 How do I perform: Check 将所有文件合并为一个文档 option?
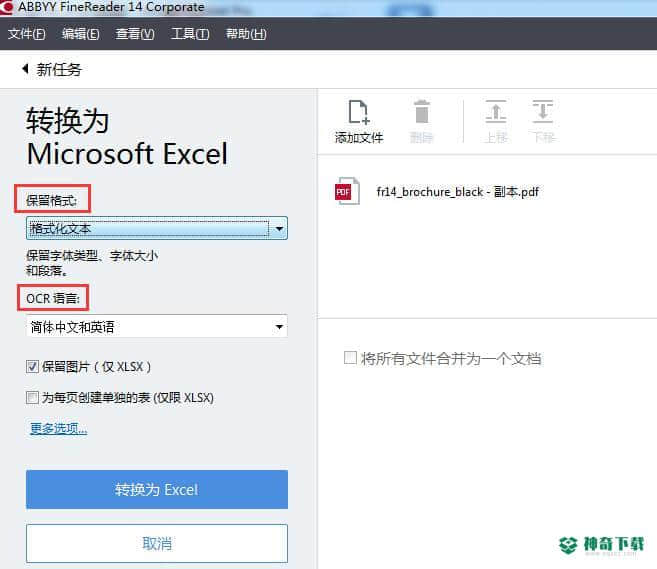pos(350,358)
